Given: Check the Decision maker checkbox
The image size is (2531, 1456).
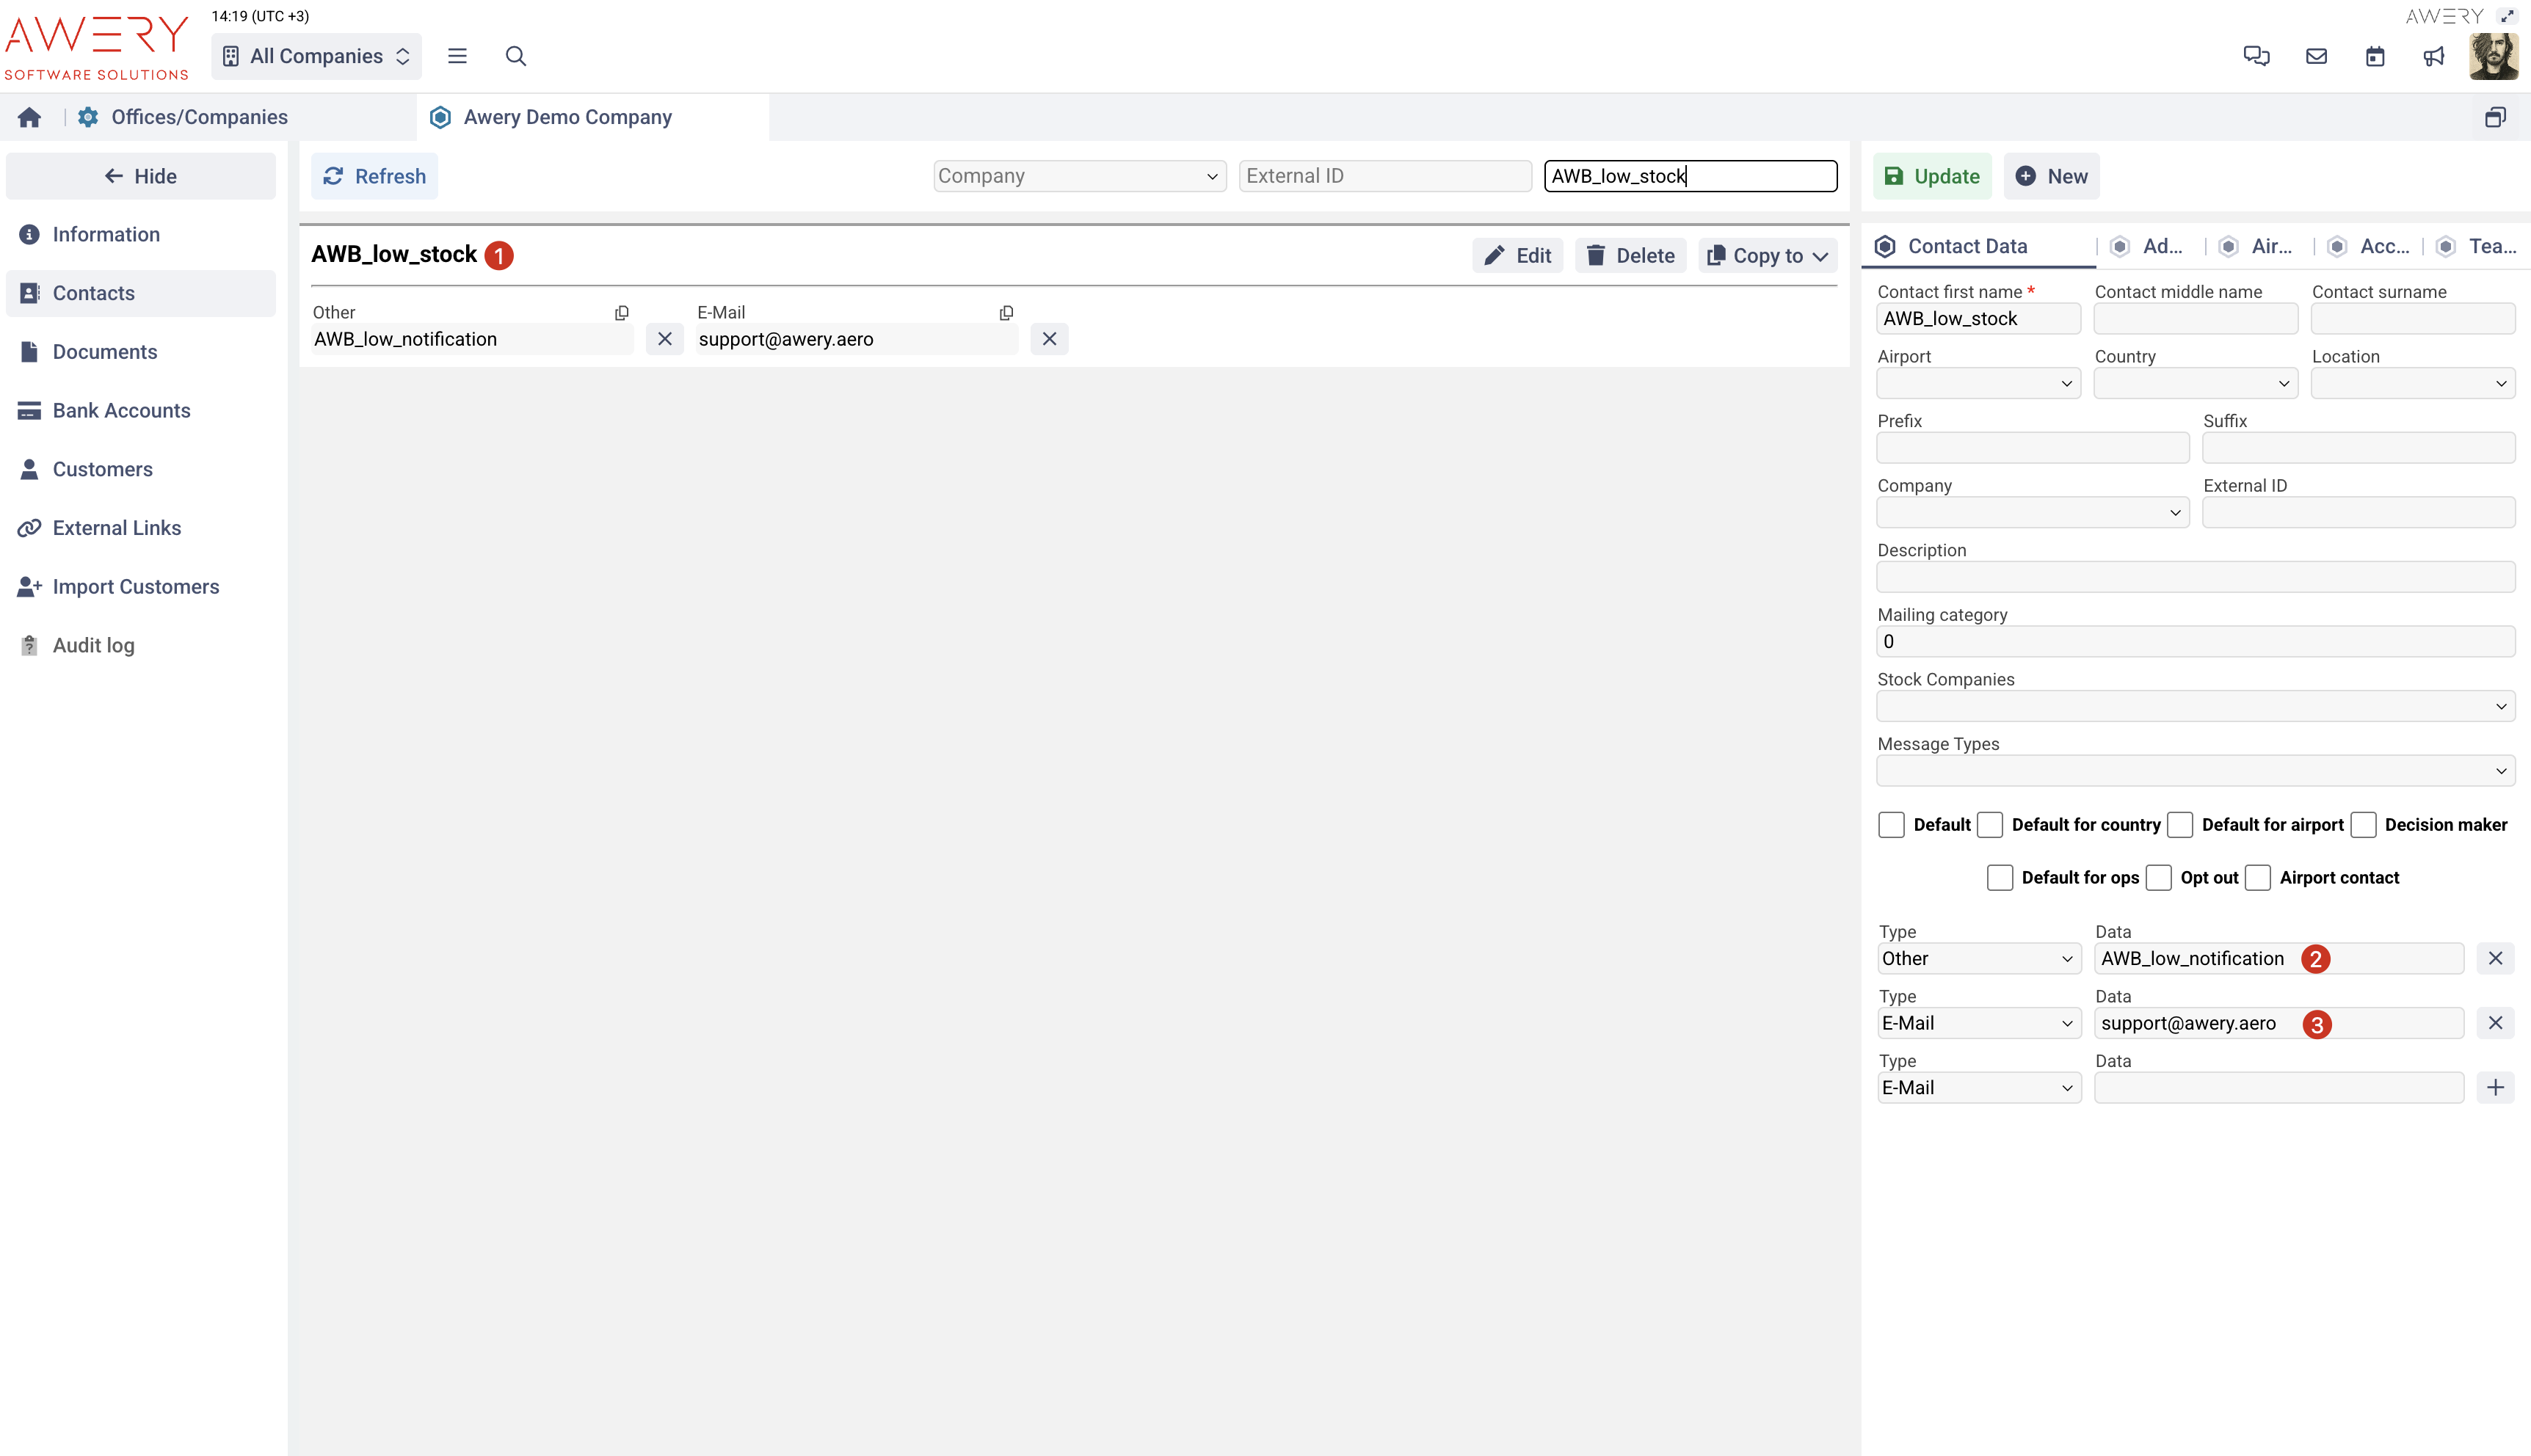Looking at the screenshot, I should (x=2363, y=824).
